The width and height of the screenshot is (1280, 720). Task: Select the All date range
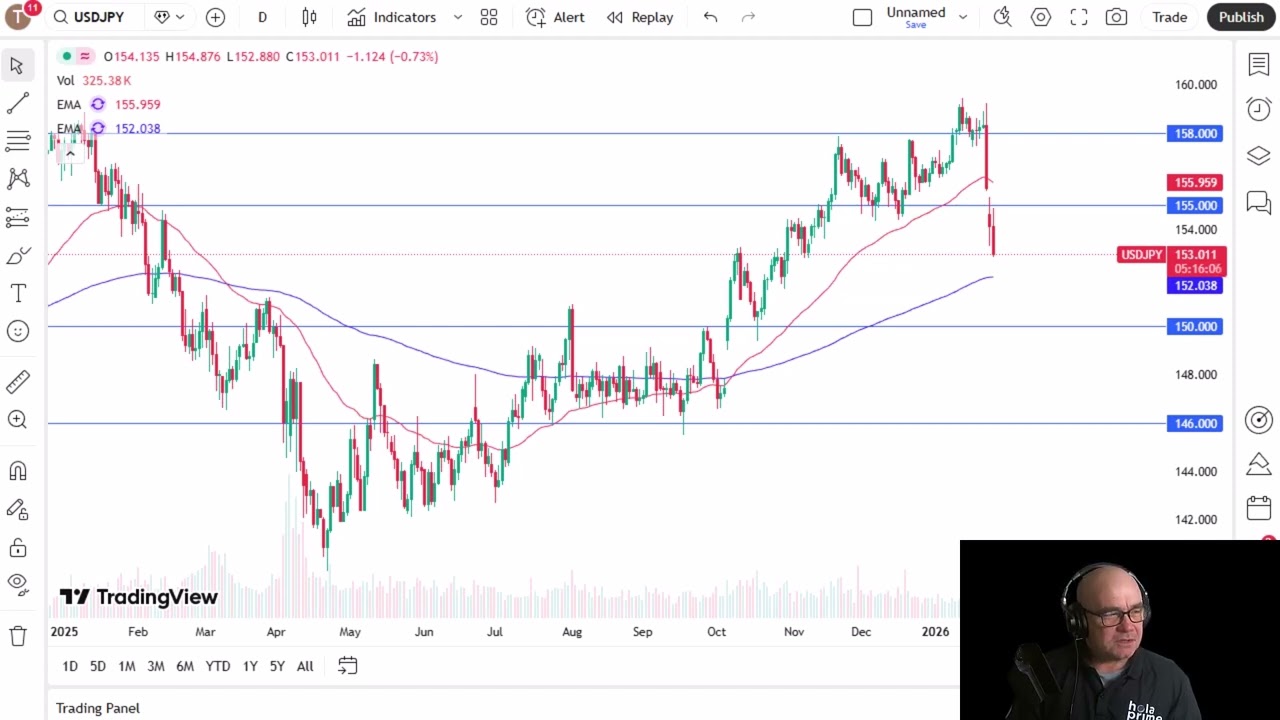[305, 666]
